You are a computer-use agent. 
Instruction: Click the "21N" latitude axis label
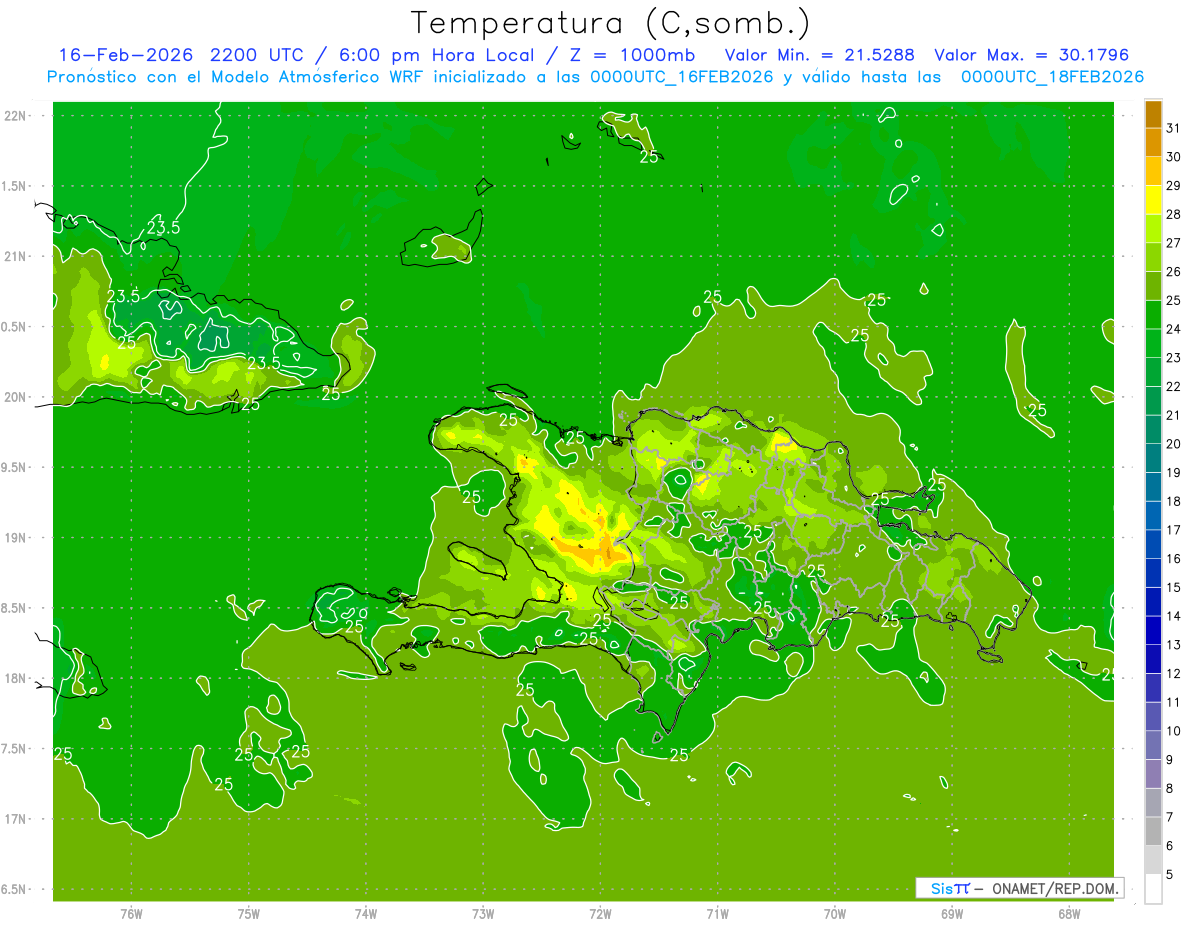[17, 257]
